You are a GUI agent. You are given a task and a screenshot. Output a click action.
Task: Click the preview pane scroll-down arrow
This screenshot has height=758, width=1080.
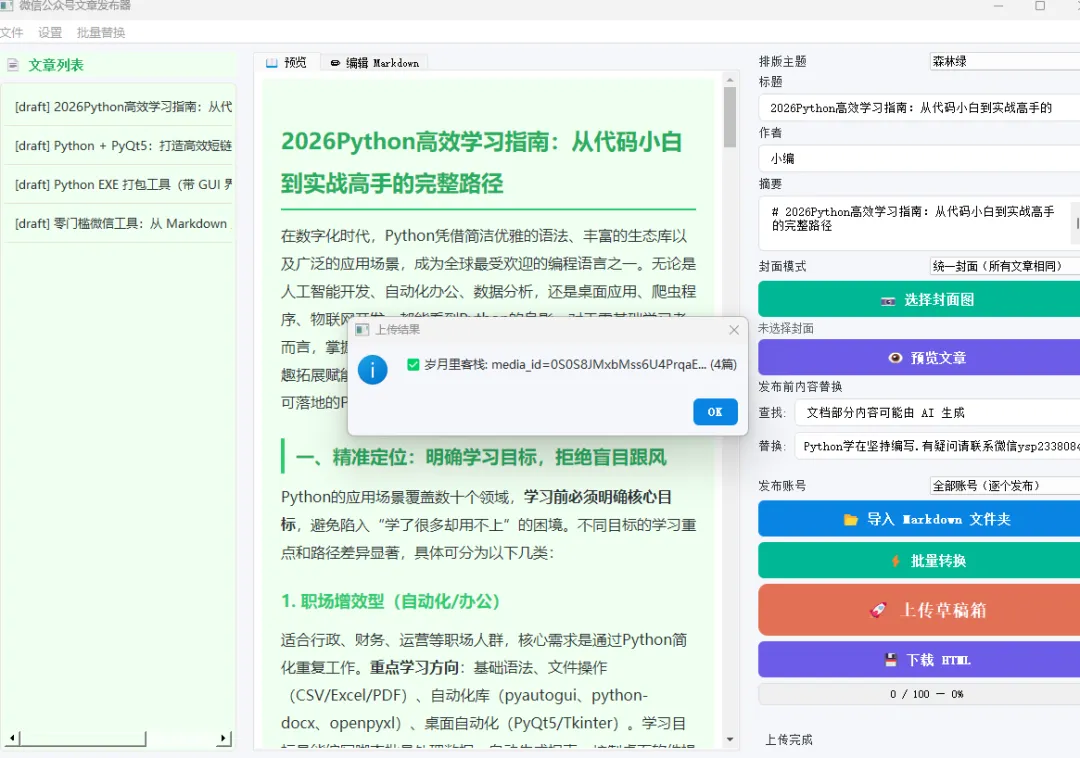pyautogui.click(x=730, y=740)
